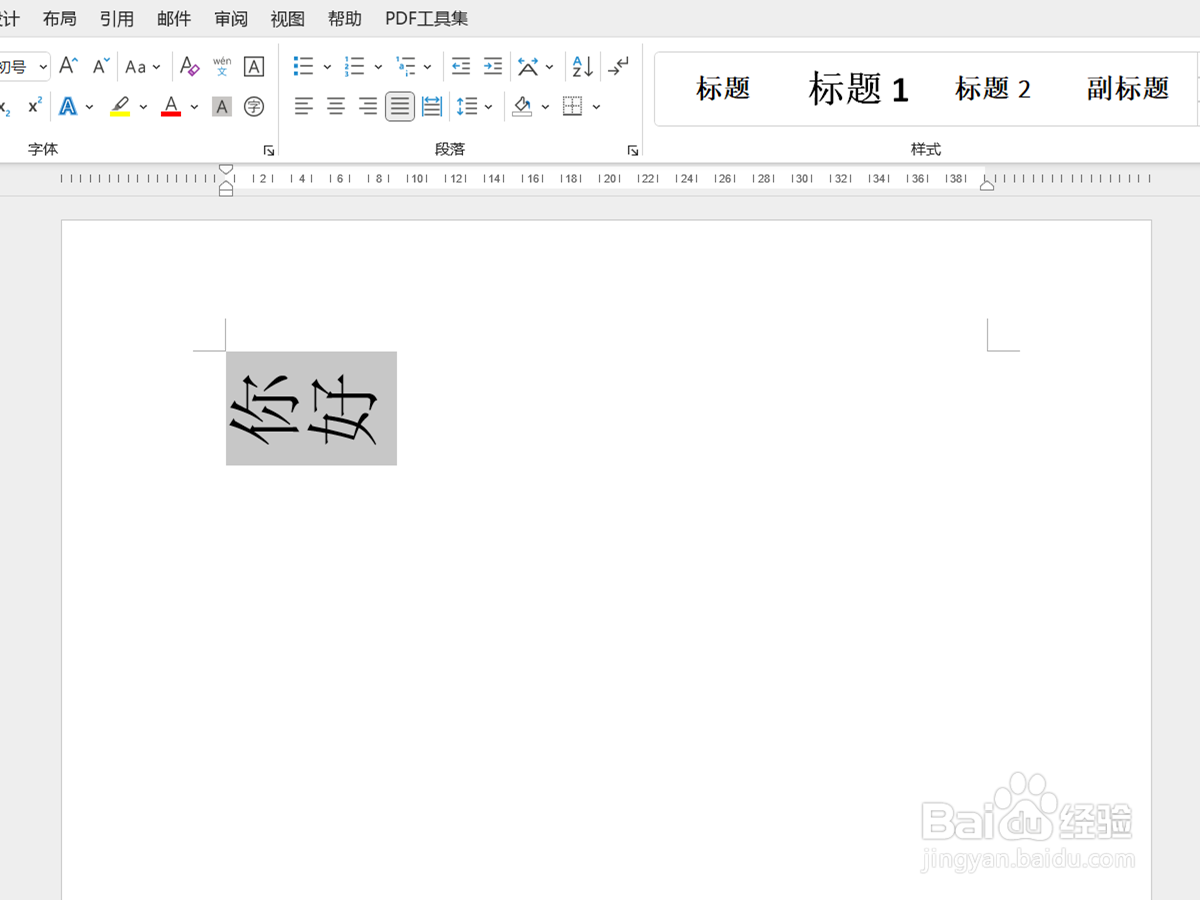Viewport: 1200px width, 900px height.
Task: Apply borders with the borders icon
Action: [573, 106]
